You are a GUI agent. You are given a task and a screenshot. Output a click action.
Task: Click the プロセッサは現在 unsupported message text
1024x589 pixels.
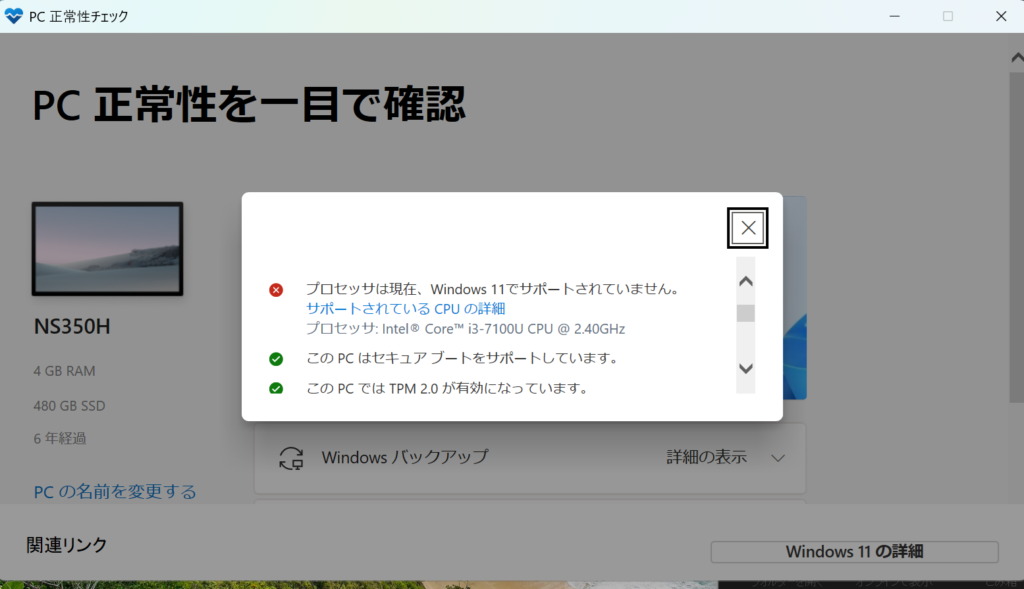pyautogui.click(x=493, y=289)
